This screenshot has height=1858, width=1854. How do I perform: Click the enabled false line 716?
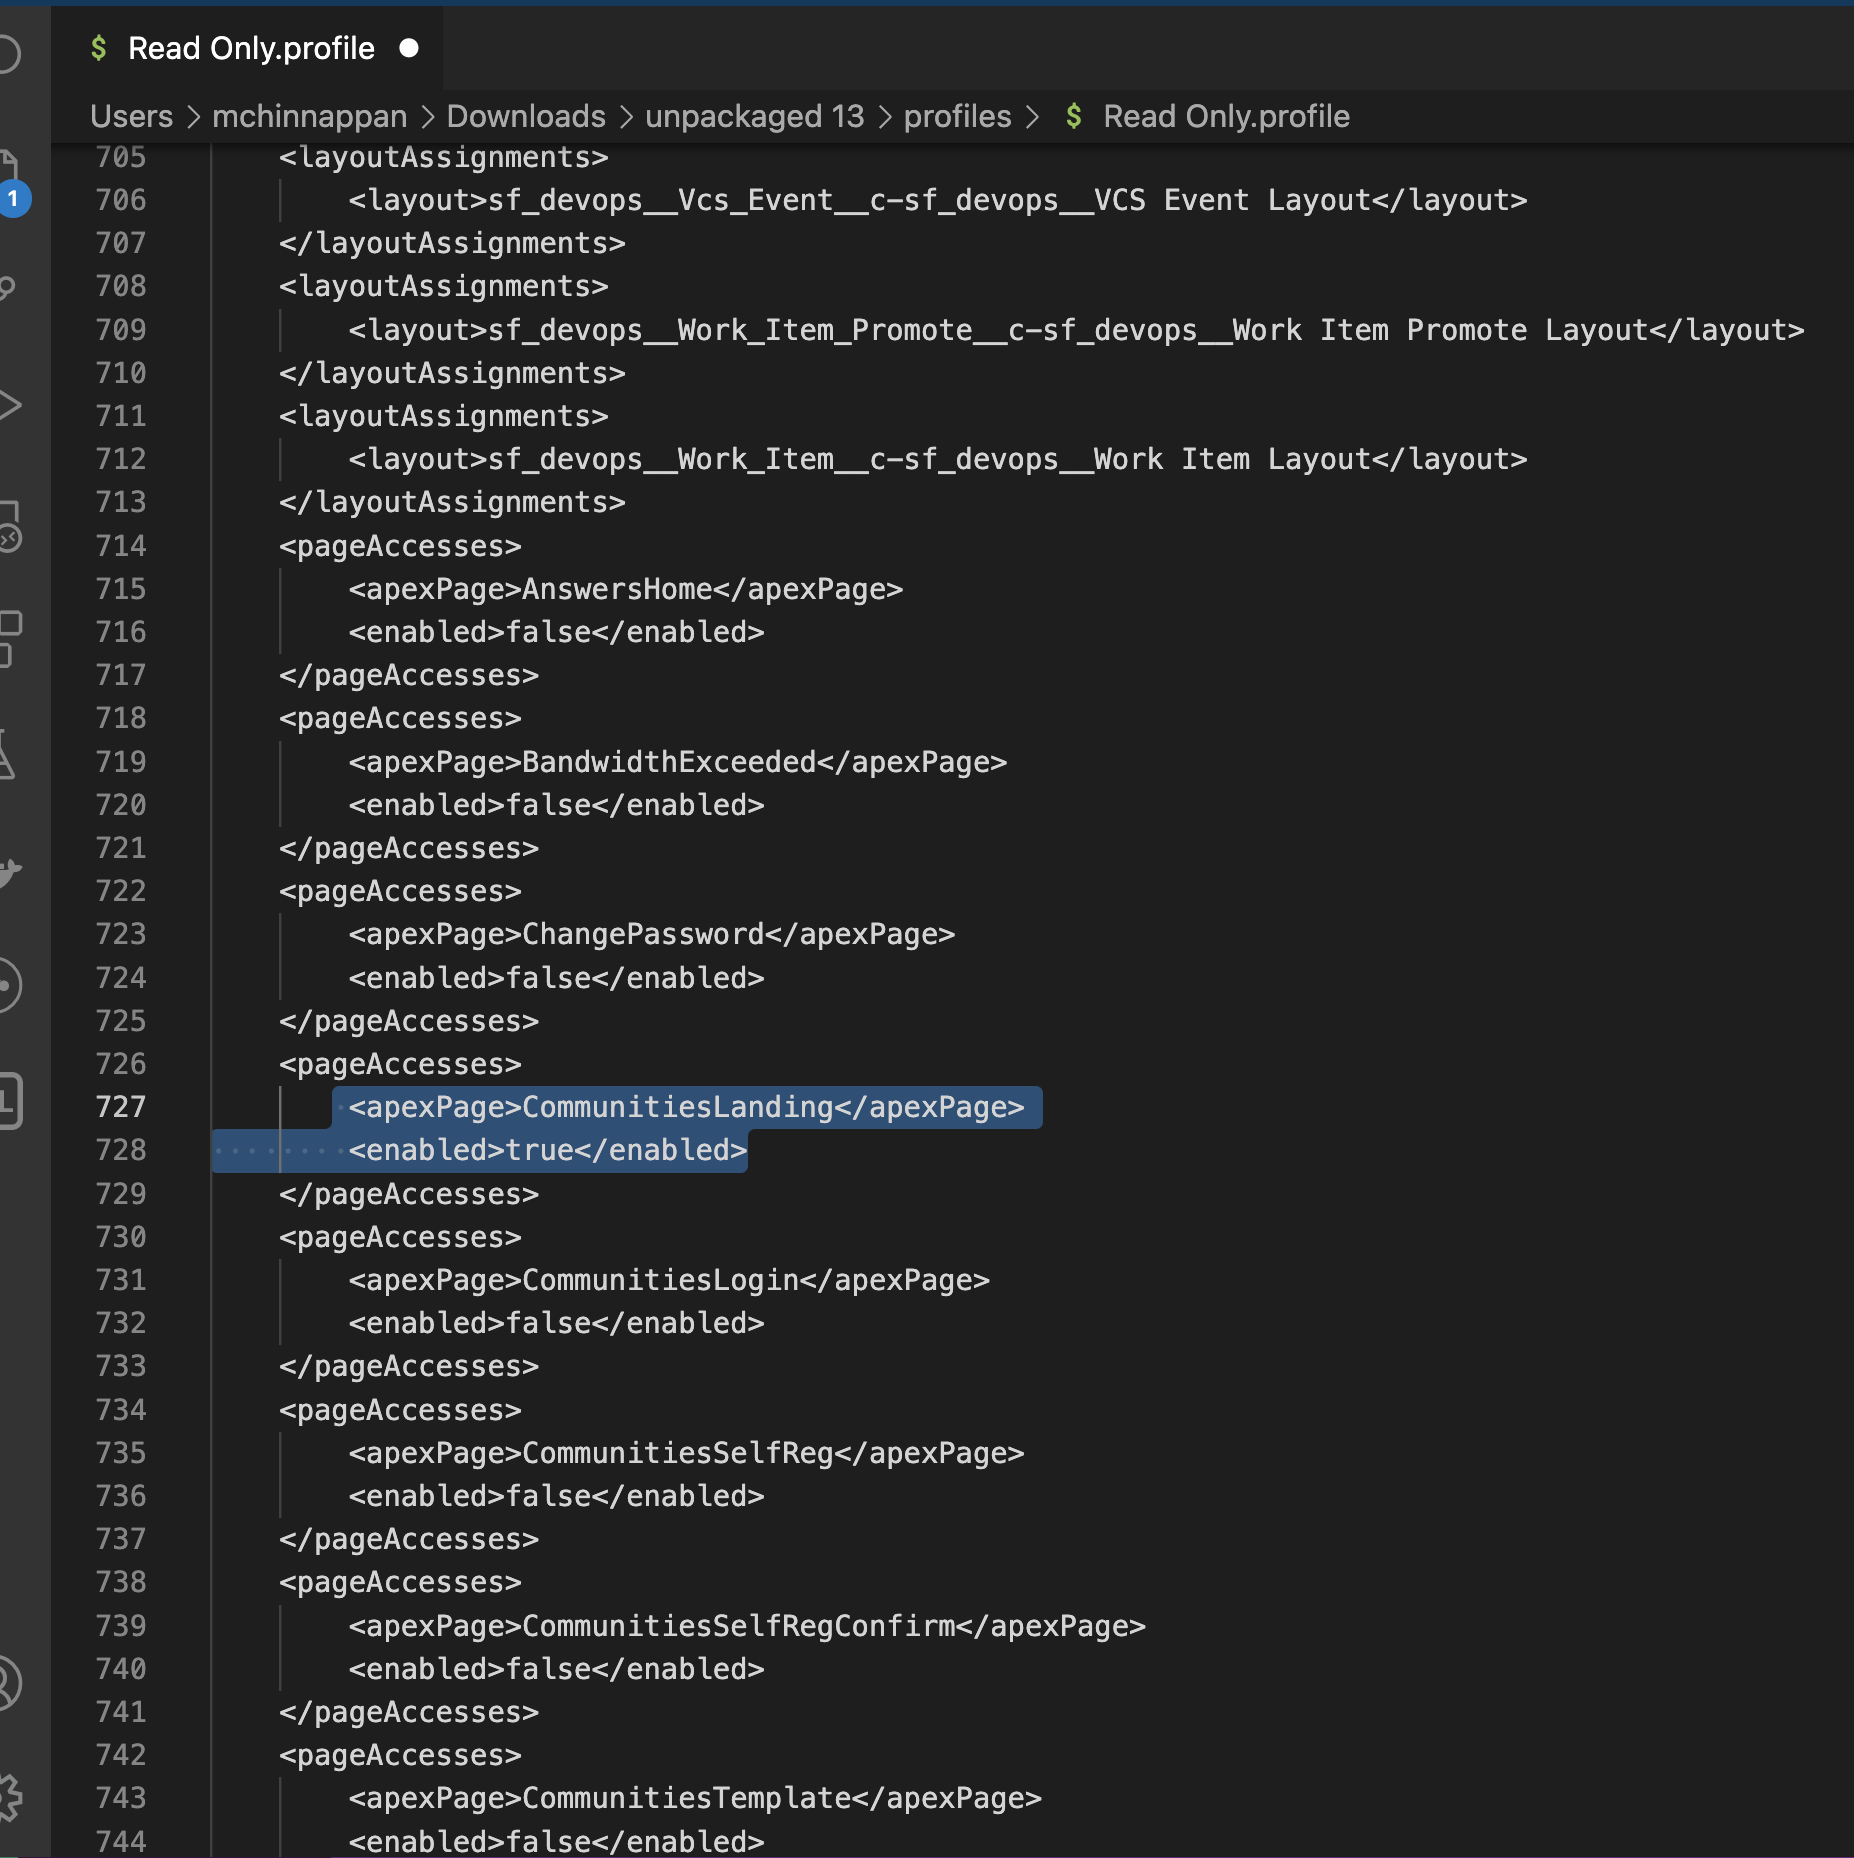(x=556, y=632)
